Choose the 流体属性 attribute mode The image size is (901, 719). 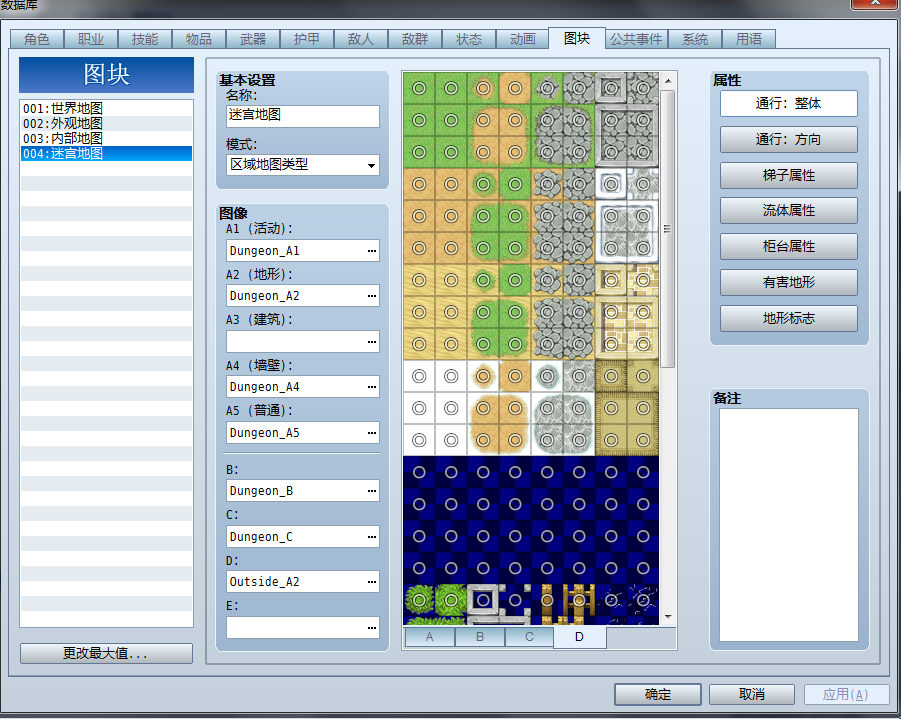pos(788,211)
